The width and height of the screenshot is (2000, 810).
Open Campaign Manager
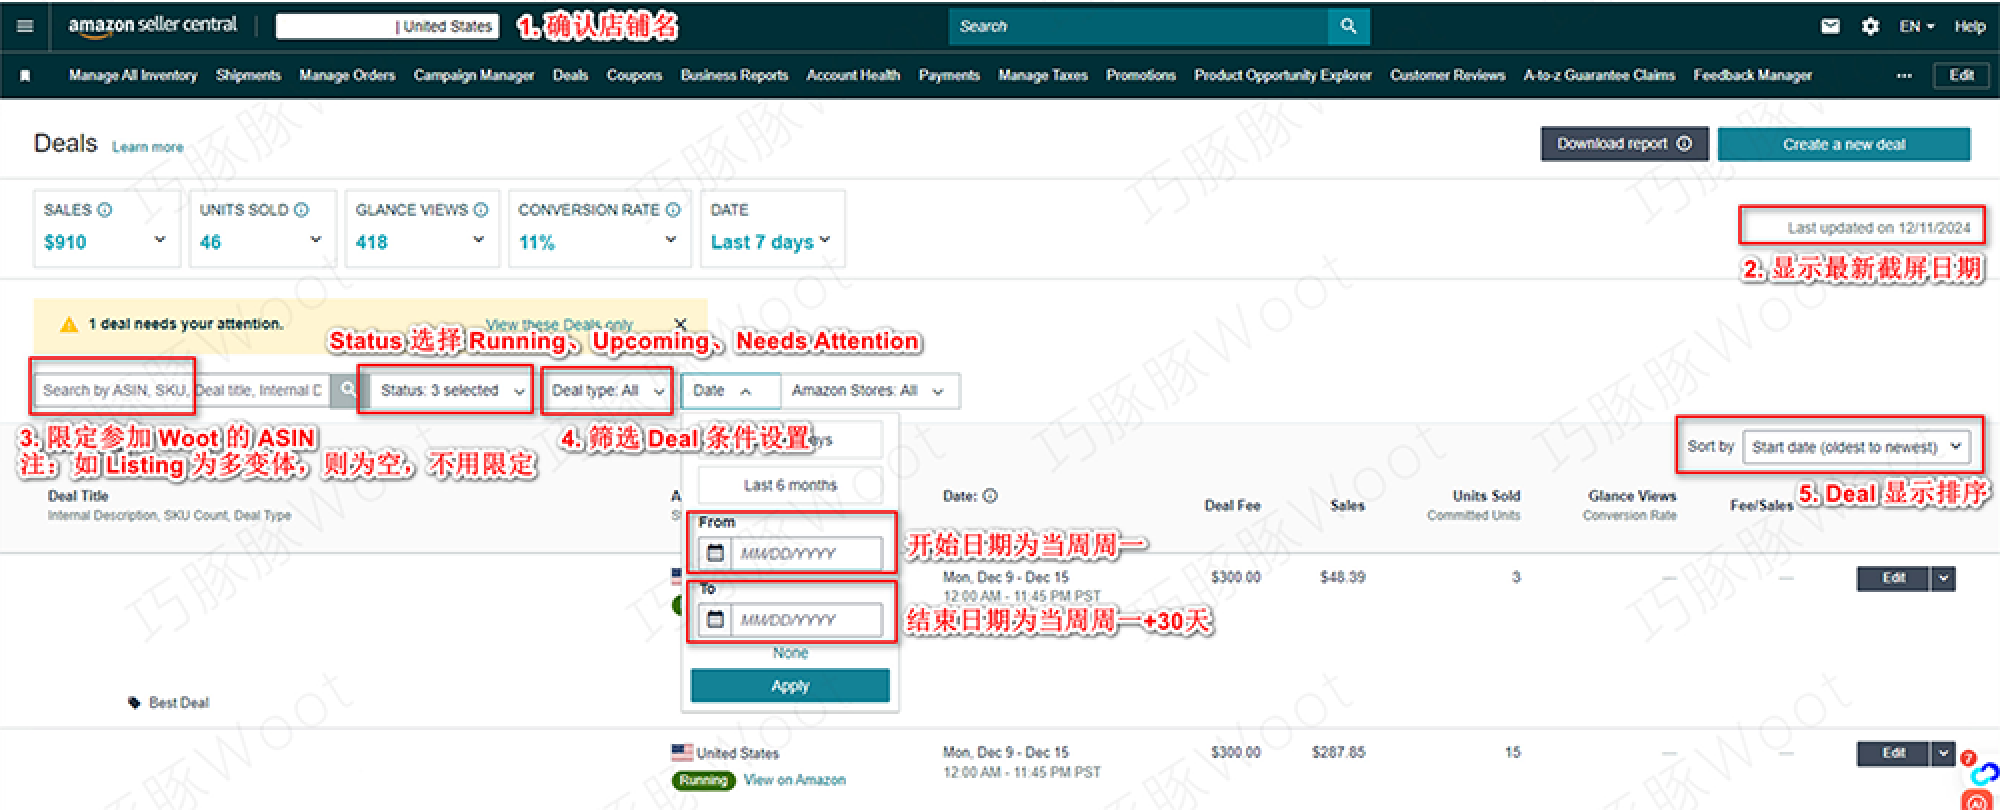coord(474,75)
